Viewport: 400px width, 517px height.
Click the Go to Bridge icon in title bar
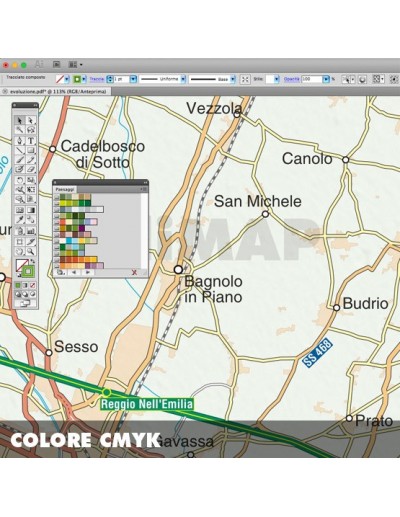[x=57, y=64]
